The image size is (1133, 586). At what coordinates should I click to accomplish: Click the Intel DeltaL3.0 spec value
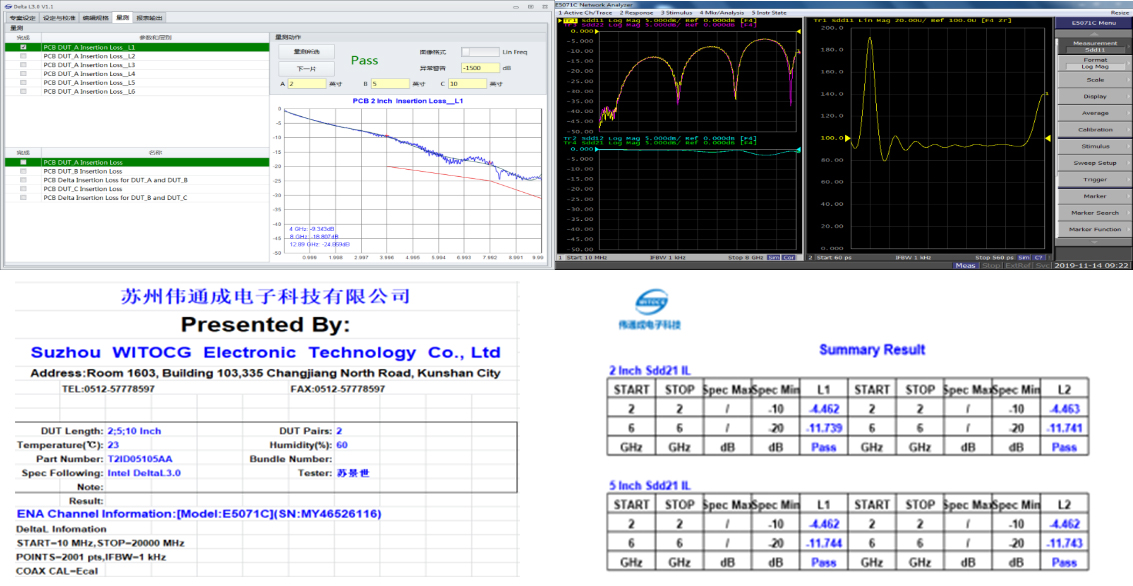145,473
